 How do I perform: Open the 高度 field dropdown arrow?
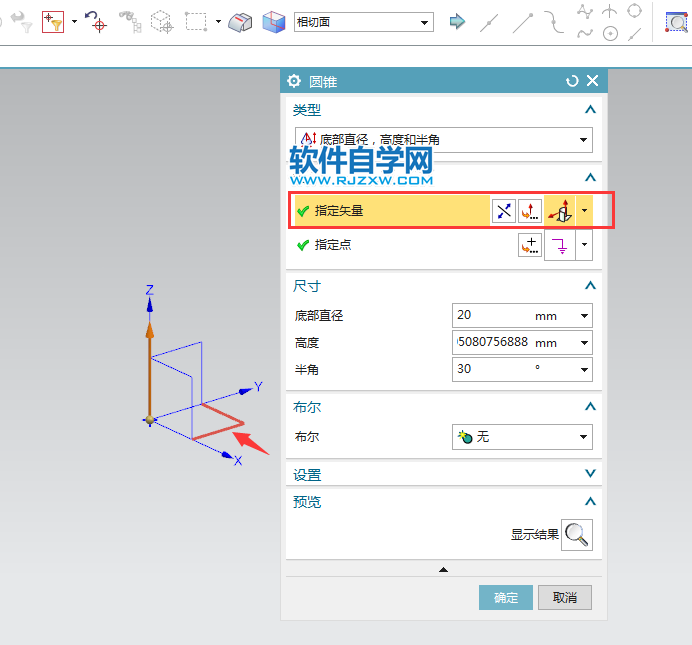click(584, 343)
